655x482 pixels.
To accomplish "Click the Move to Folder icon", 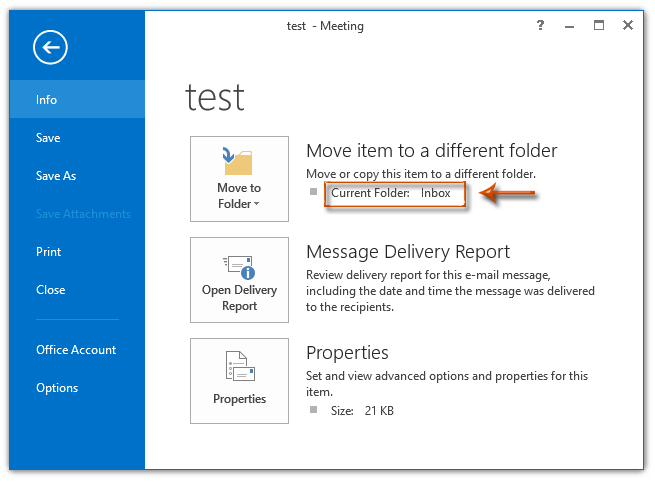I will pyautogui.click(x=239, y=161).
